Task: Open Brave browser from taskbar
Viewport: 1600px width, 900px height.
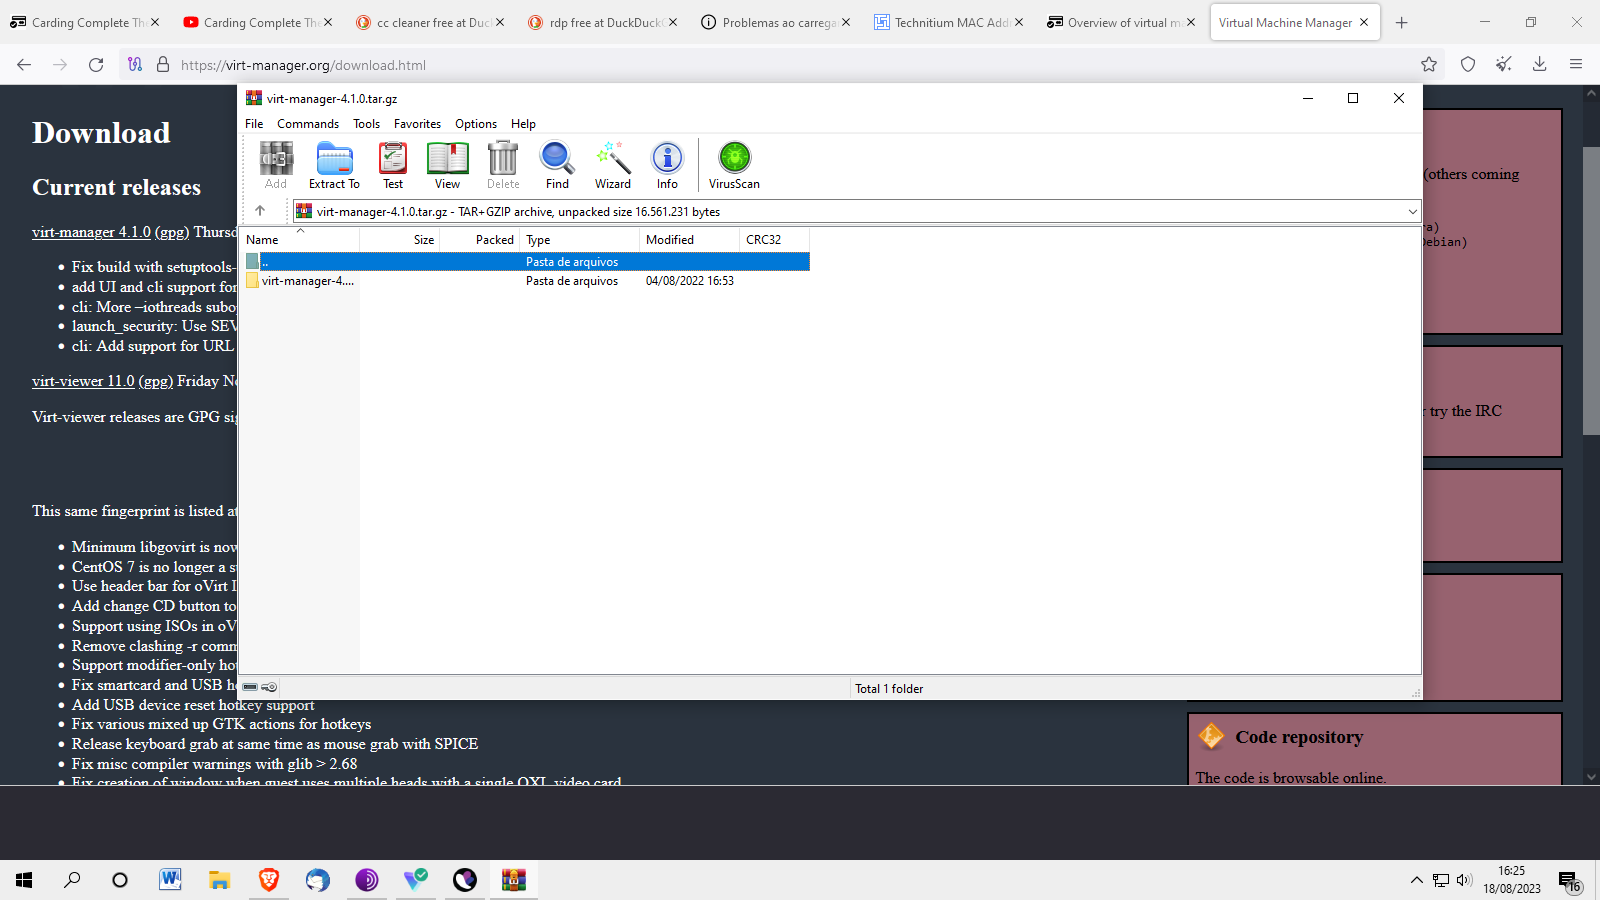Action: [269, 880]
